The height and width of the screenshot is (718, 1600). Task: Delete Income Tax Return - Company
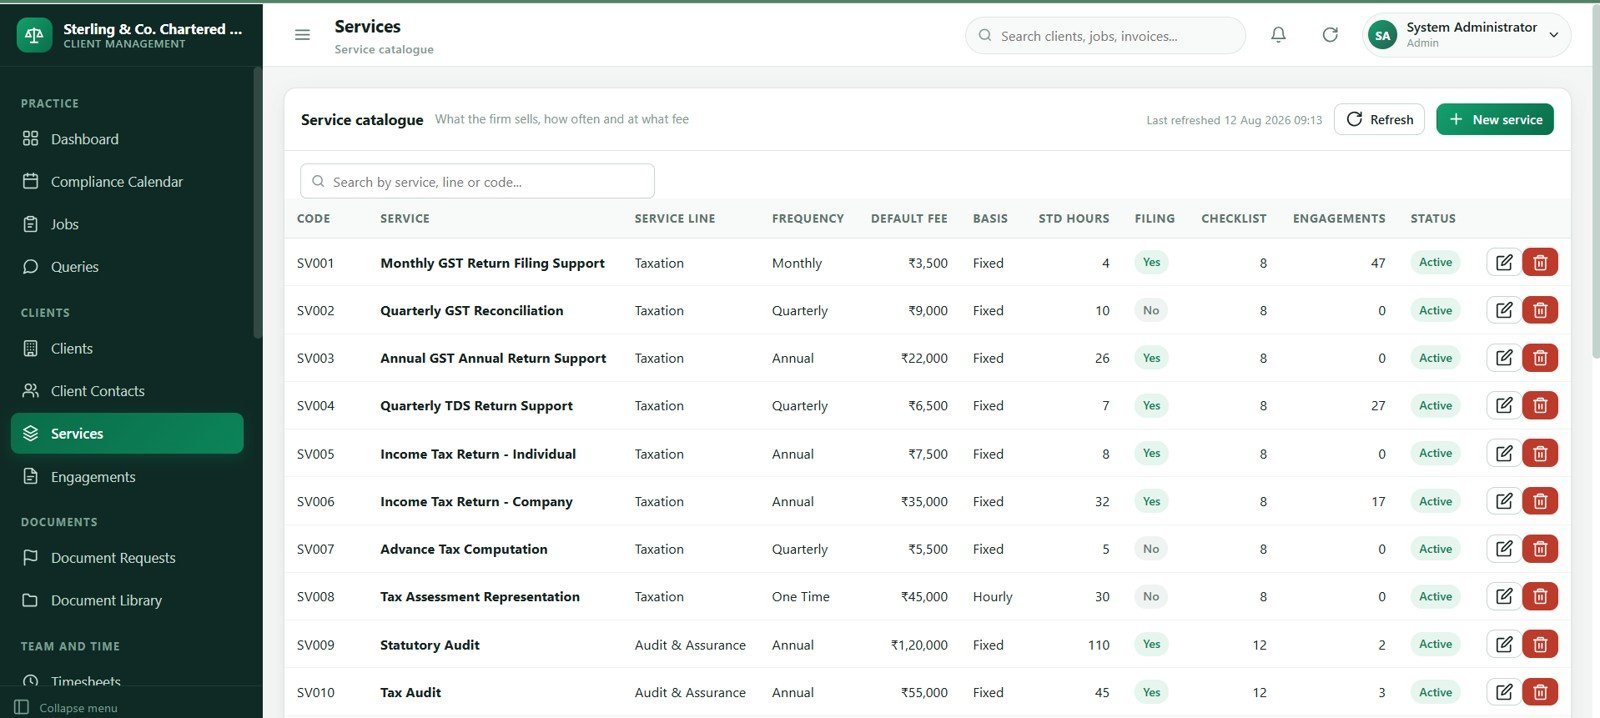(1540, 501)
